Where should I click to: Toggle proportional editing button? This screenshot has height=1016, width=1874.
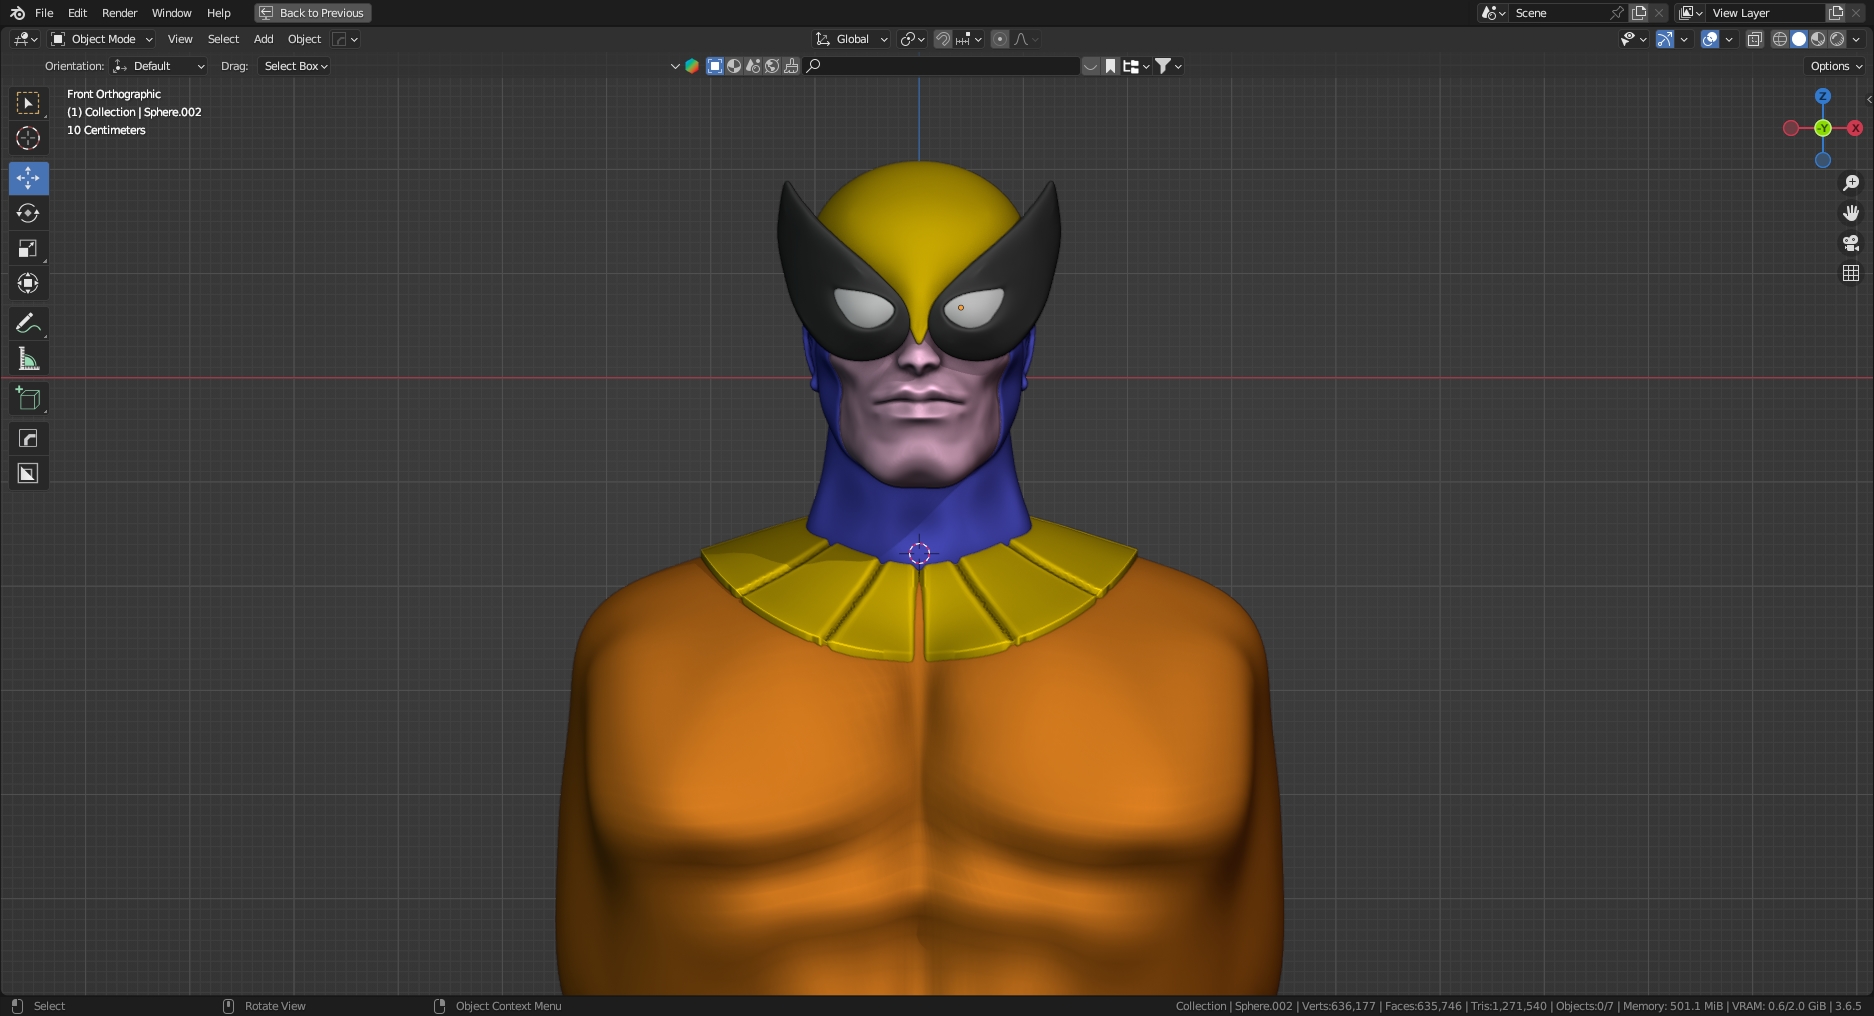click(1000, 39)
